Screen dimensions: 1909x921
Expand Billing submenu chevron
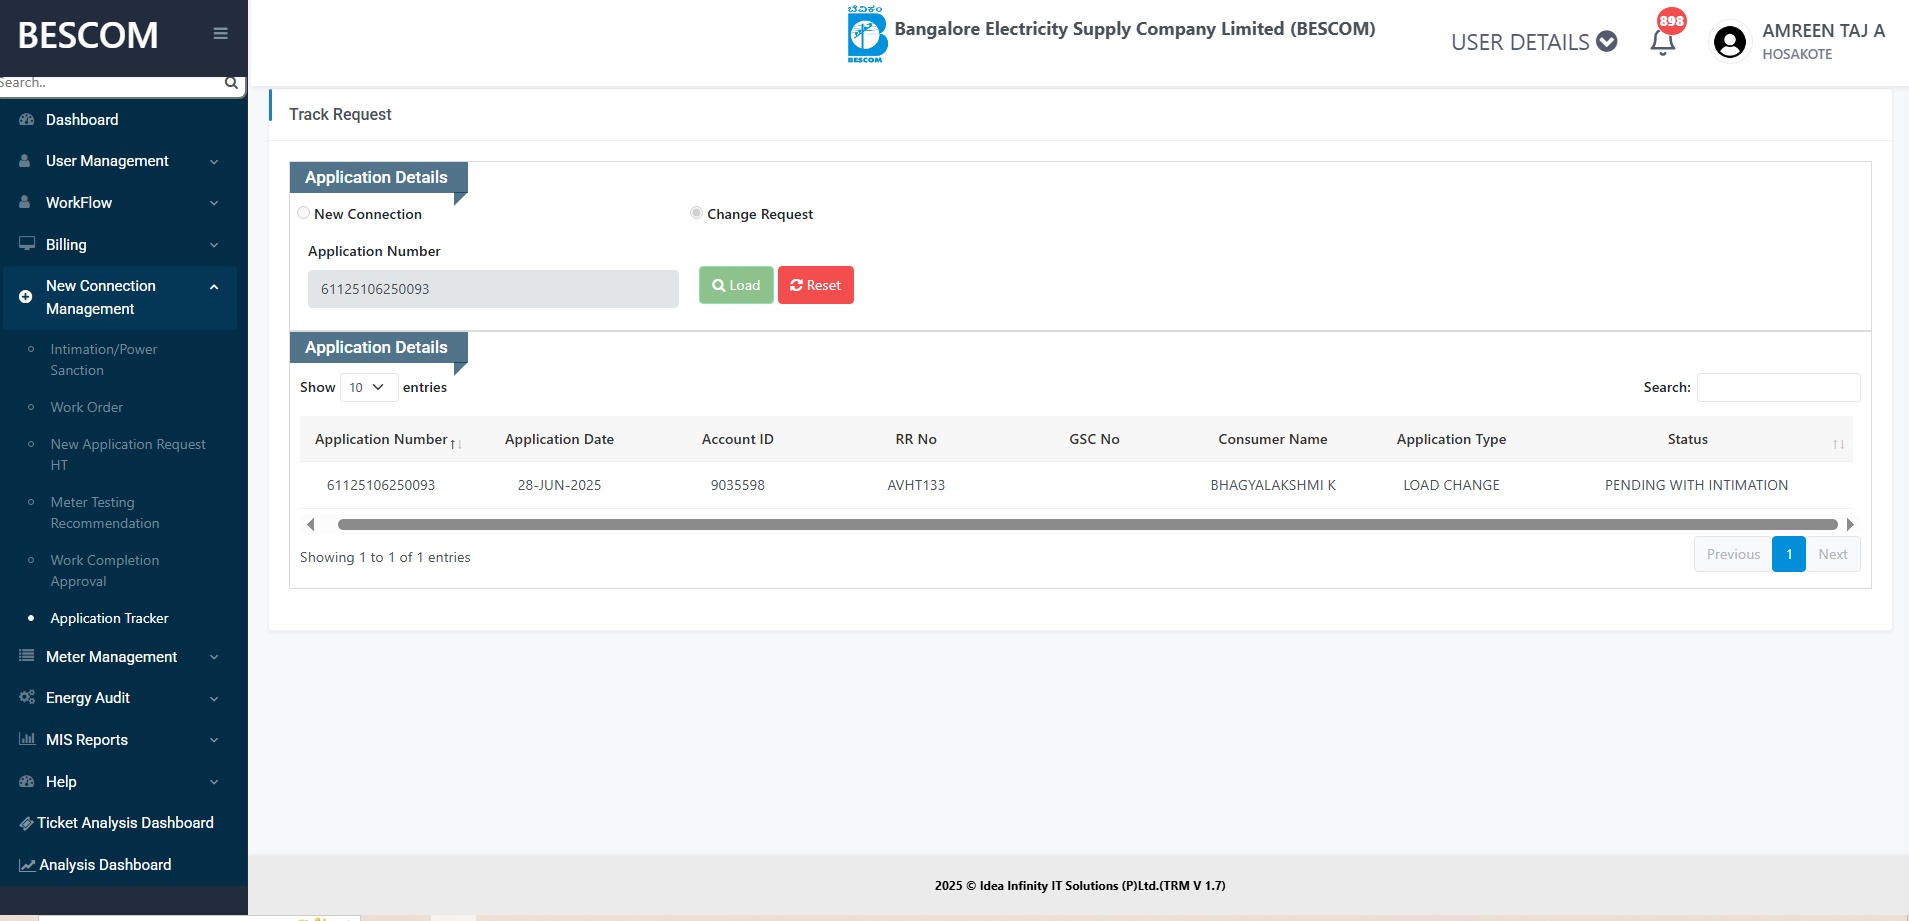214,245
